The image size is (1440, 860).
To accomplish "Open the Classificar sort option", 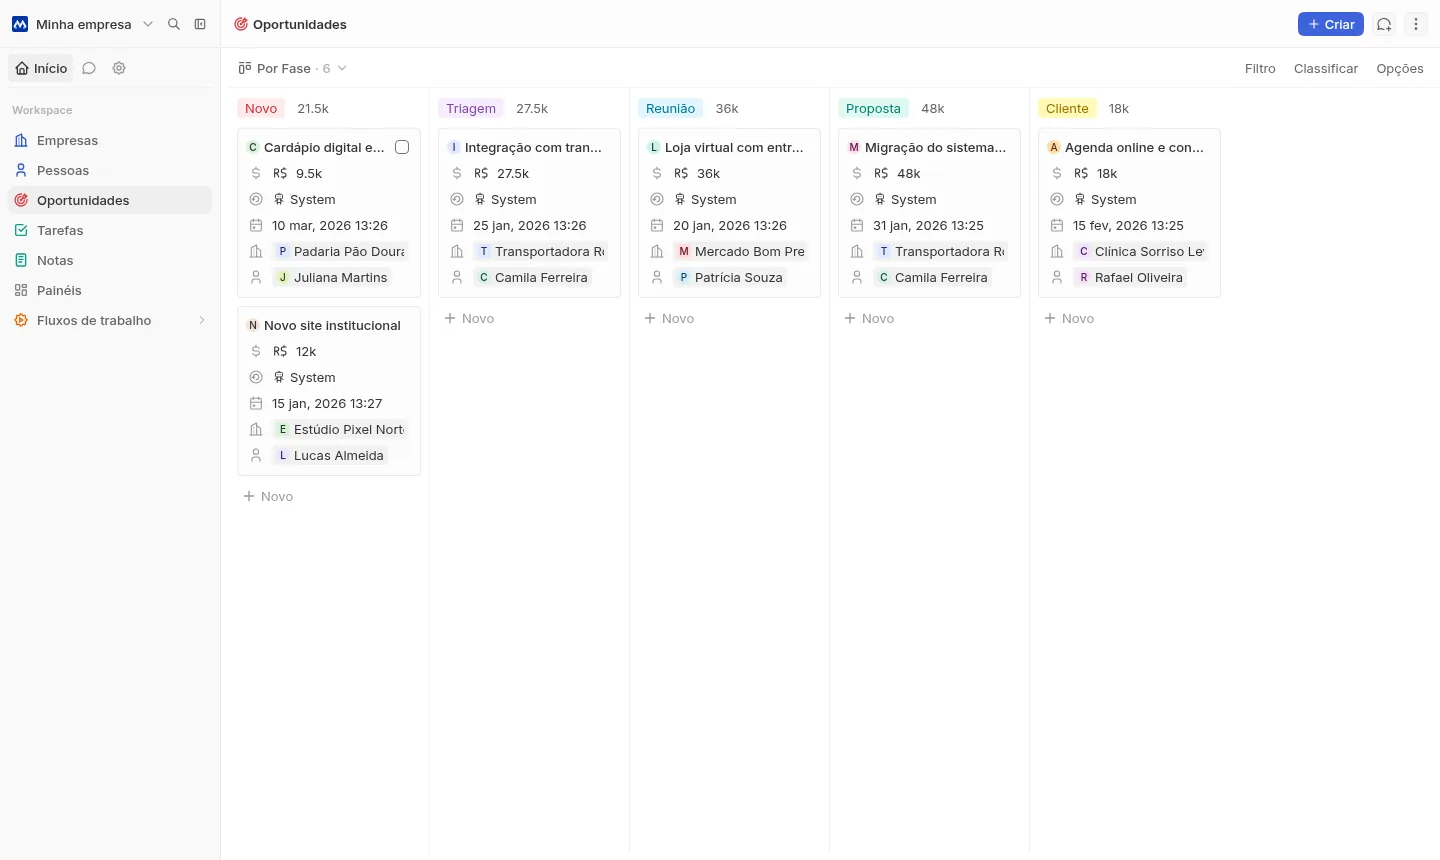I will (x=1326, y=68).
